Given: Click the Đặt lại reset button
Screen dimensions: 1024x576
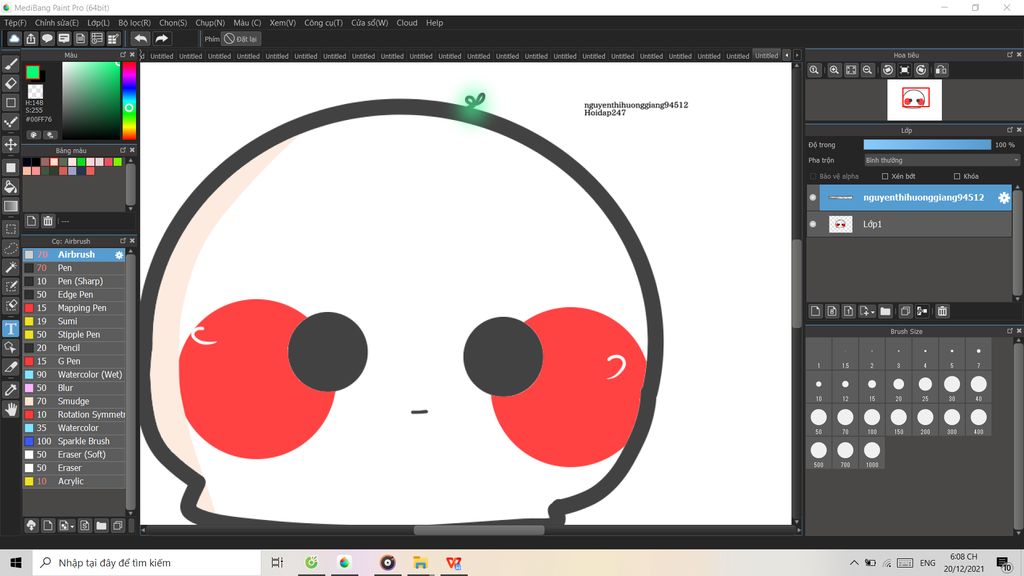Looking at the screenshot, I should click(x=241, y=39).
